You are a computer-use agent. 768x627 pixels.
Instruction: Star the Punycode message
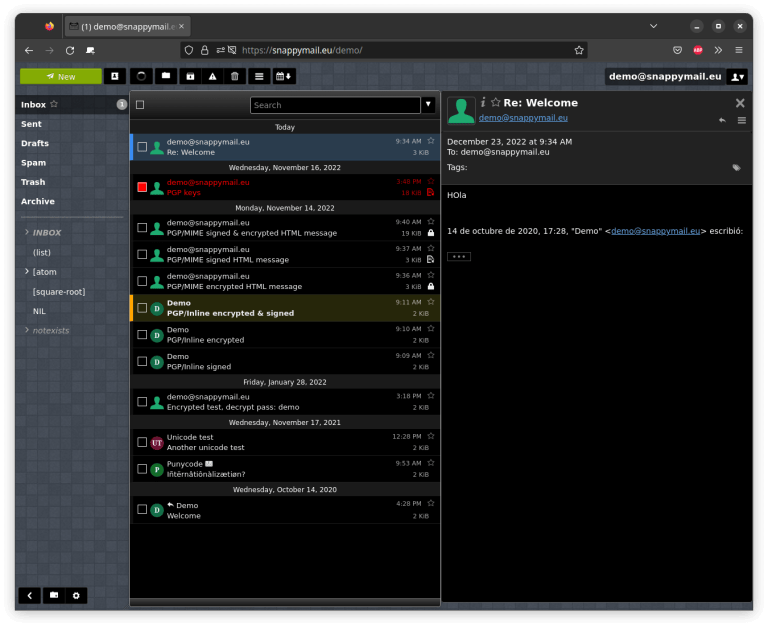pyautogui.click(x=431, y=462)
